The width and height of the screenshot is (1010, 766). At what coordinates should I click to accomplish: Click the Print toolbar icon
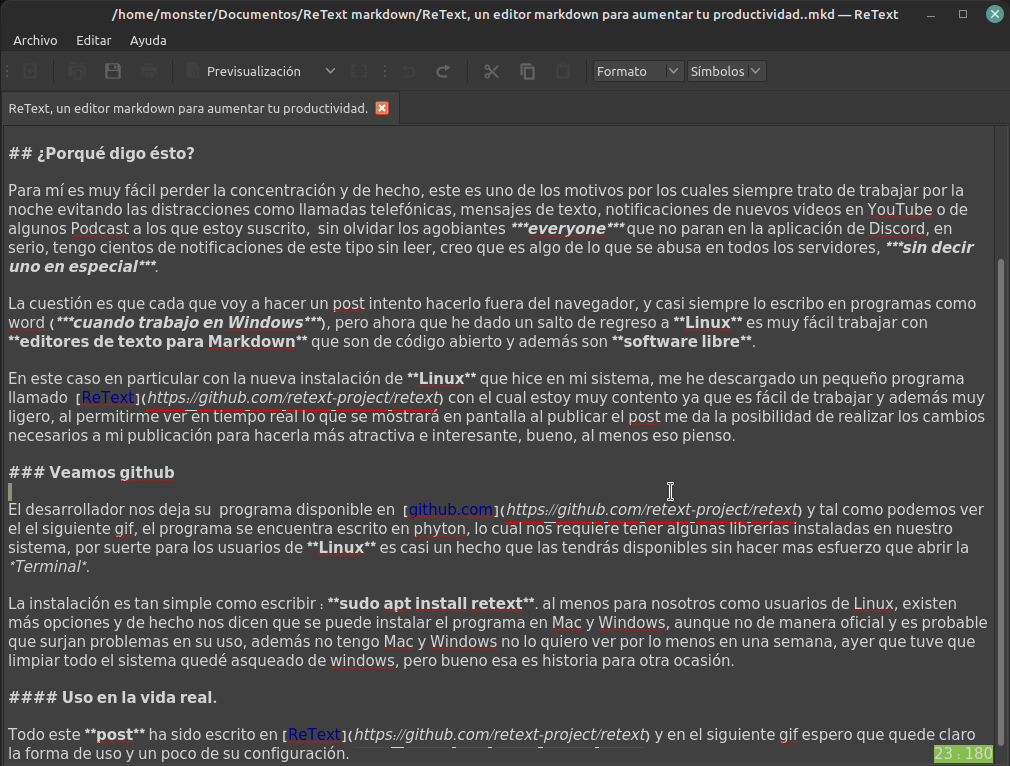[x=149, y=71]
